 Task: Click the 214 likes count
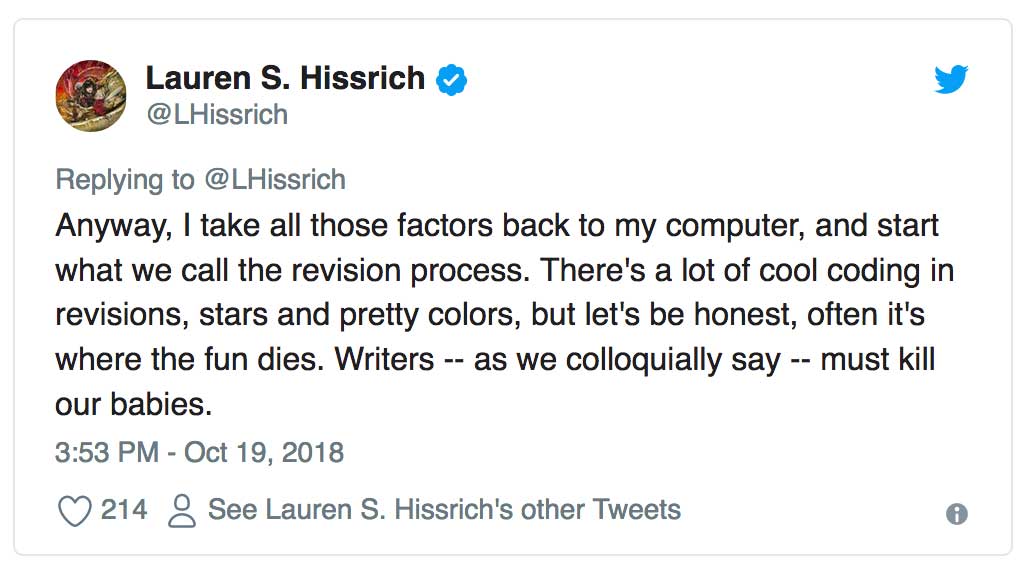(124, 510)
